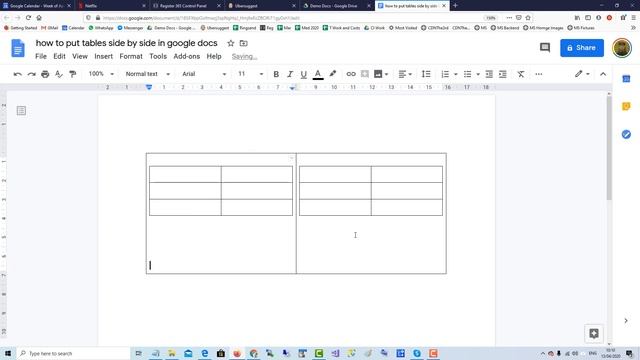Open the Format menu
Viewport: 640px width, 360px height.
(131, 56)
